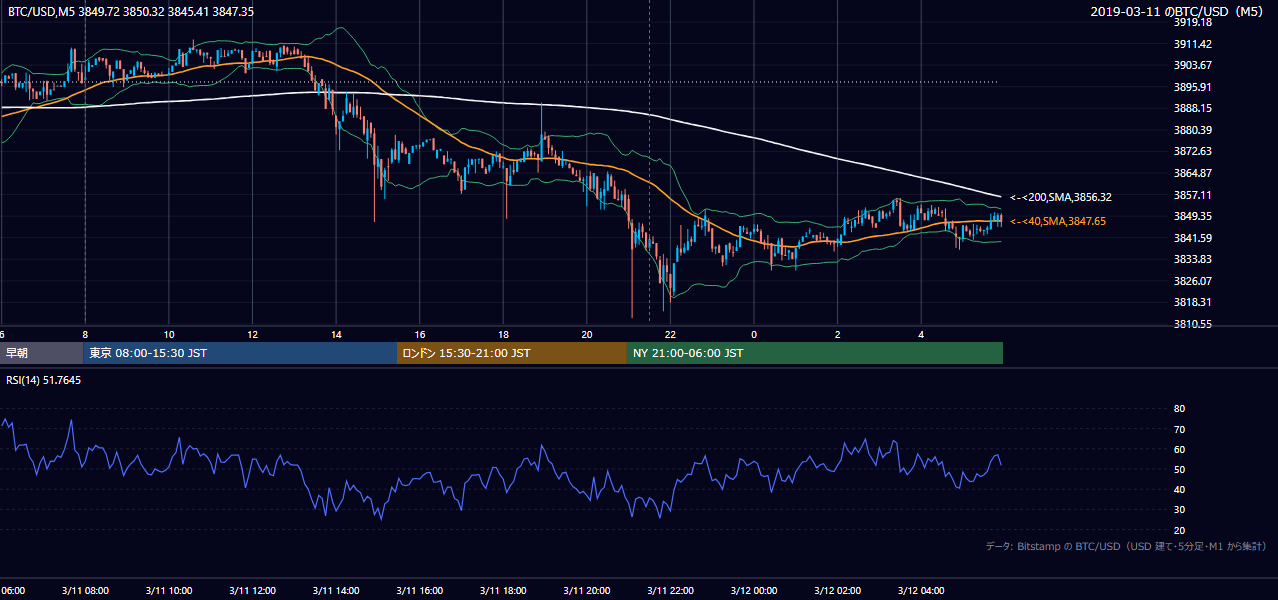This screenshot has width=1278, height=600.
Task: Click price axis value 3895.91
Action: (x=1193, y=87)
